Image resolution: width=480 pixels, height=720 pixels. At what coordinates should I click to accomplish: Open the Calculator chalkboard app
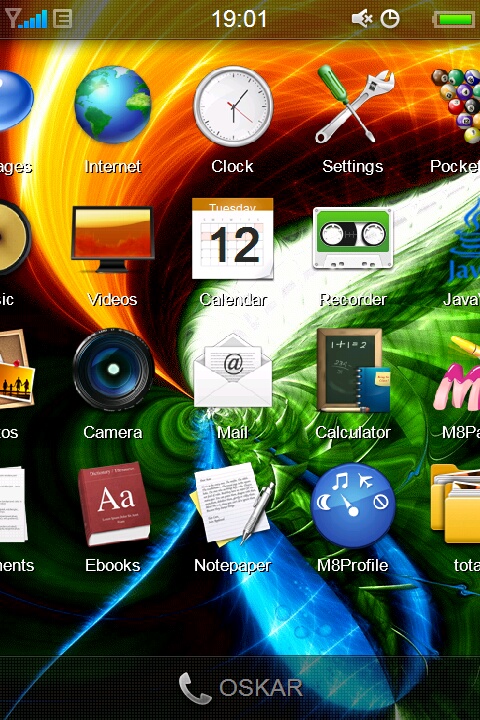[x=353, y=370]
